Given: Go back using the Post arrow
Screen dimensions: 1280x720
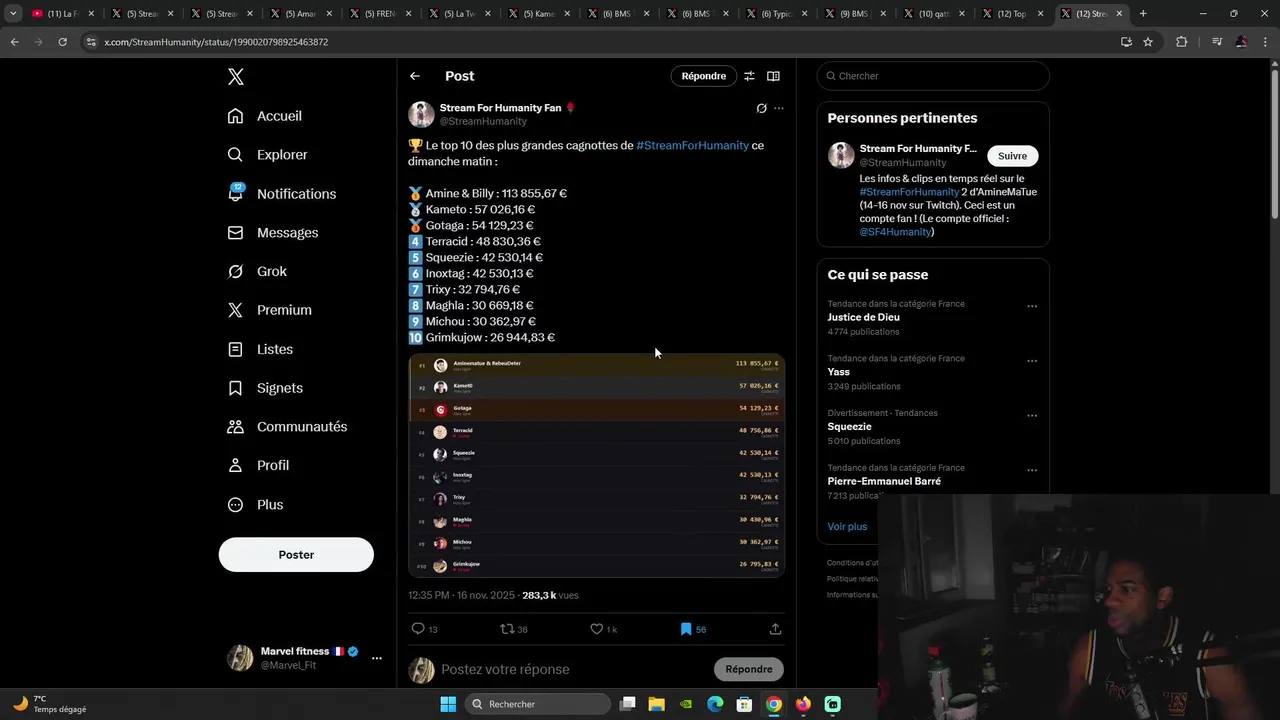Looking at the screenshot, I should (x=415, y=76).
